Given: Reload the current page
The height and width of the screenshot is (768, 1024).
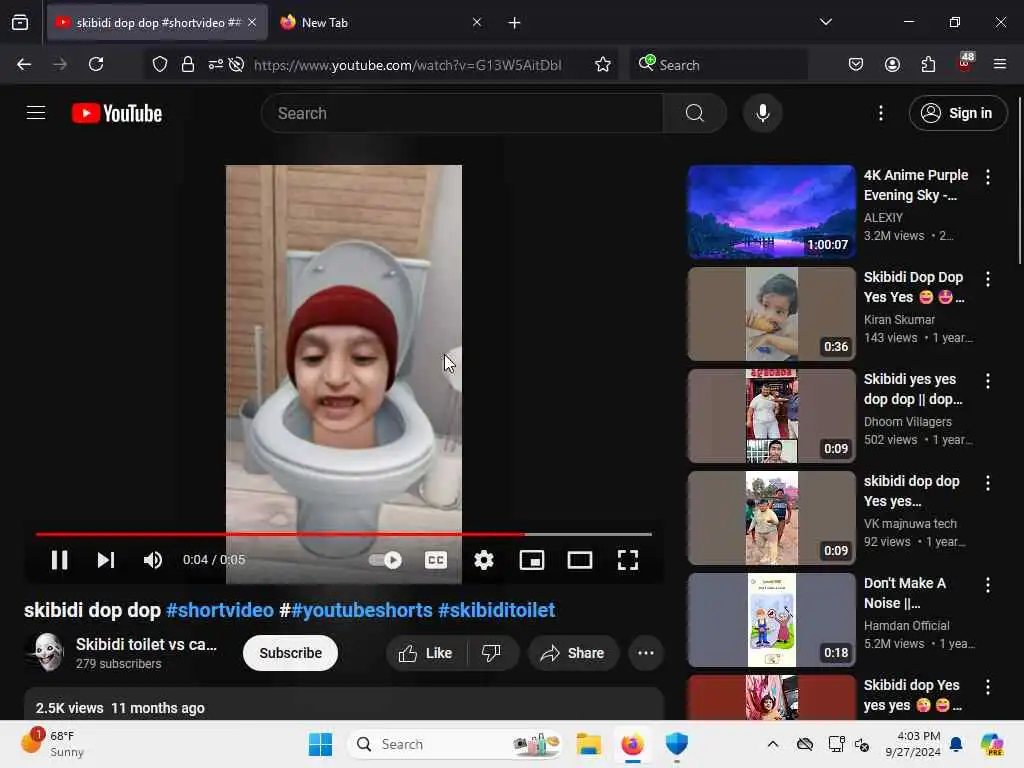Looking at the screenshot, I should point(96,64).
